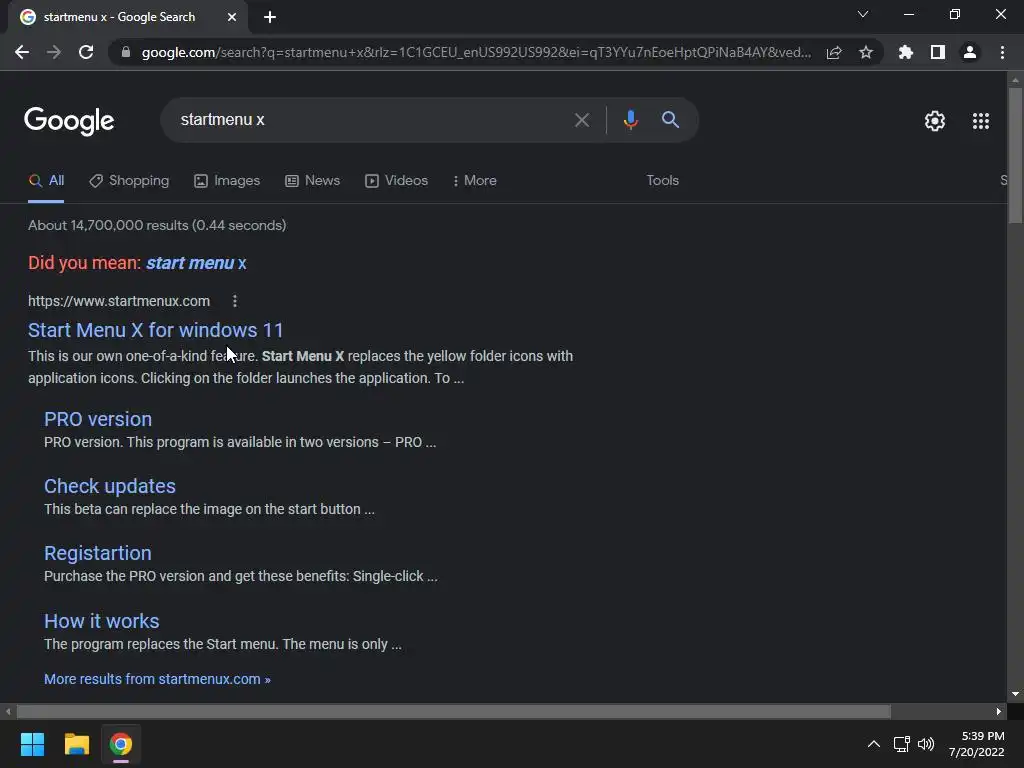Click the vertical scrollbar thumb
1024x768 pixels.
point(1015,155)
